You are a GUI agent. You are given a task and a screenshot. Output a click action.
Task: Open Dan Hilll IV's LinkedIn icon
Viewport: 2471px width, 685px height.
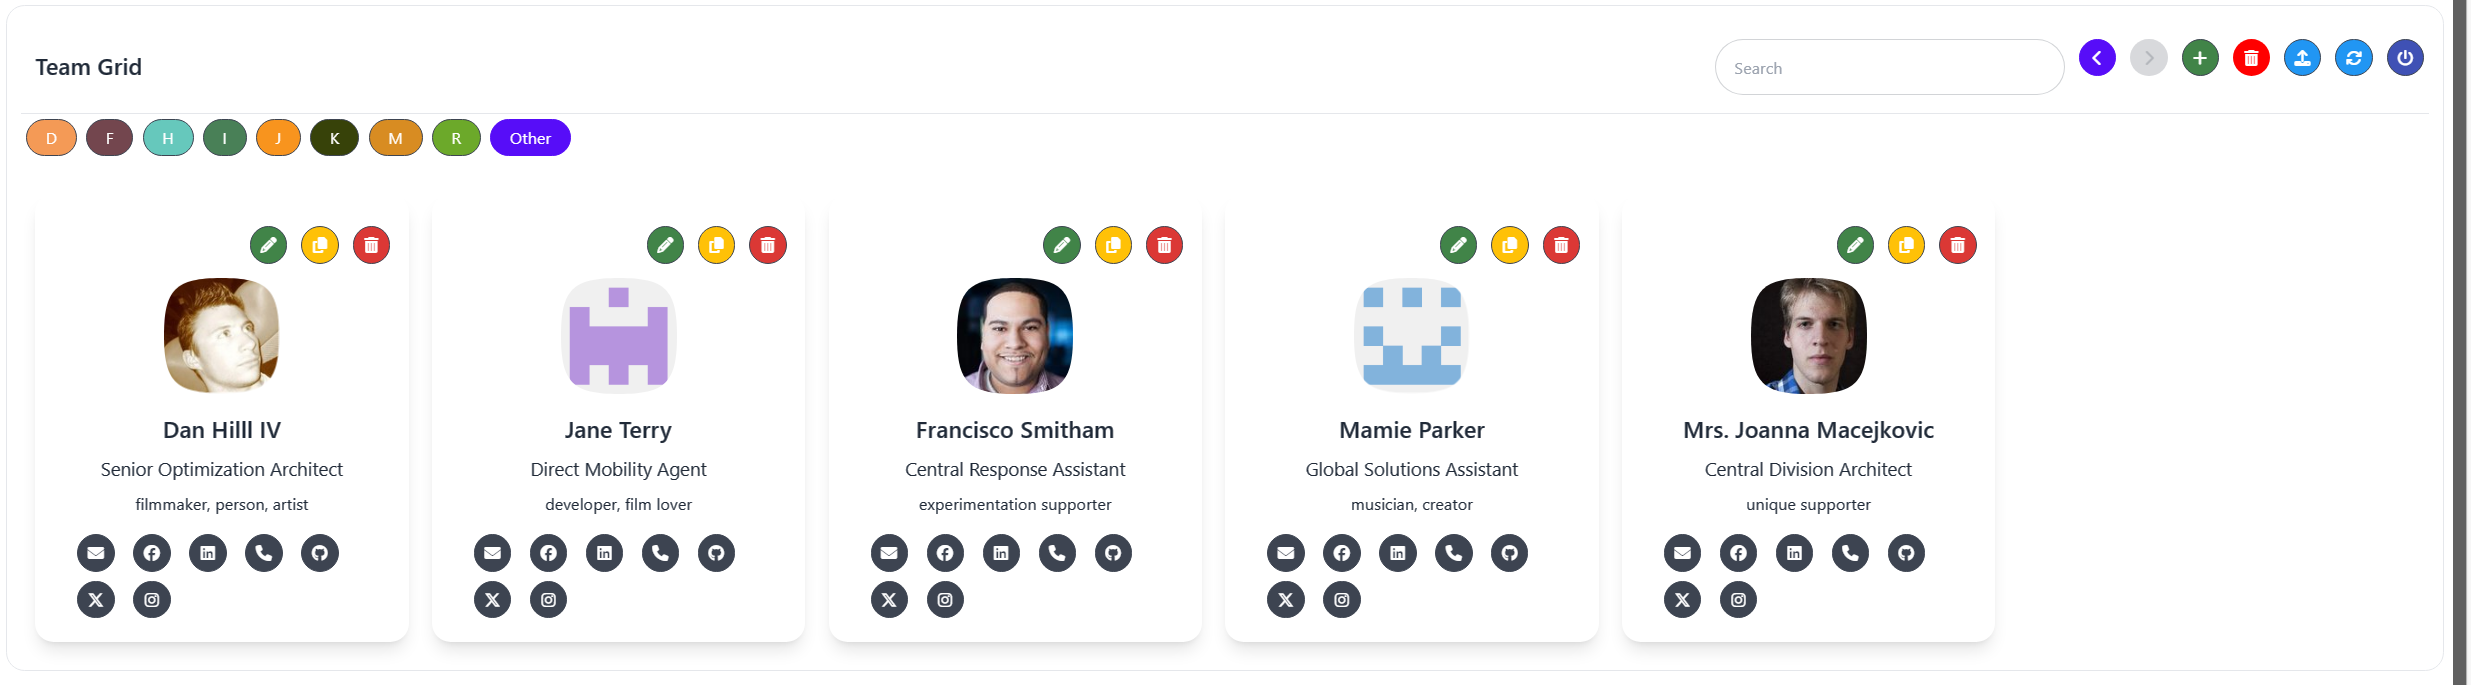[x=208, y=553]
